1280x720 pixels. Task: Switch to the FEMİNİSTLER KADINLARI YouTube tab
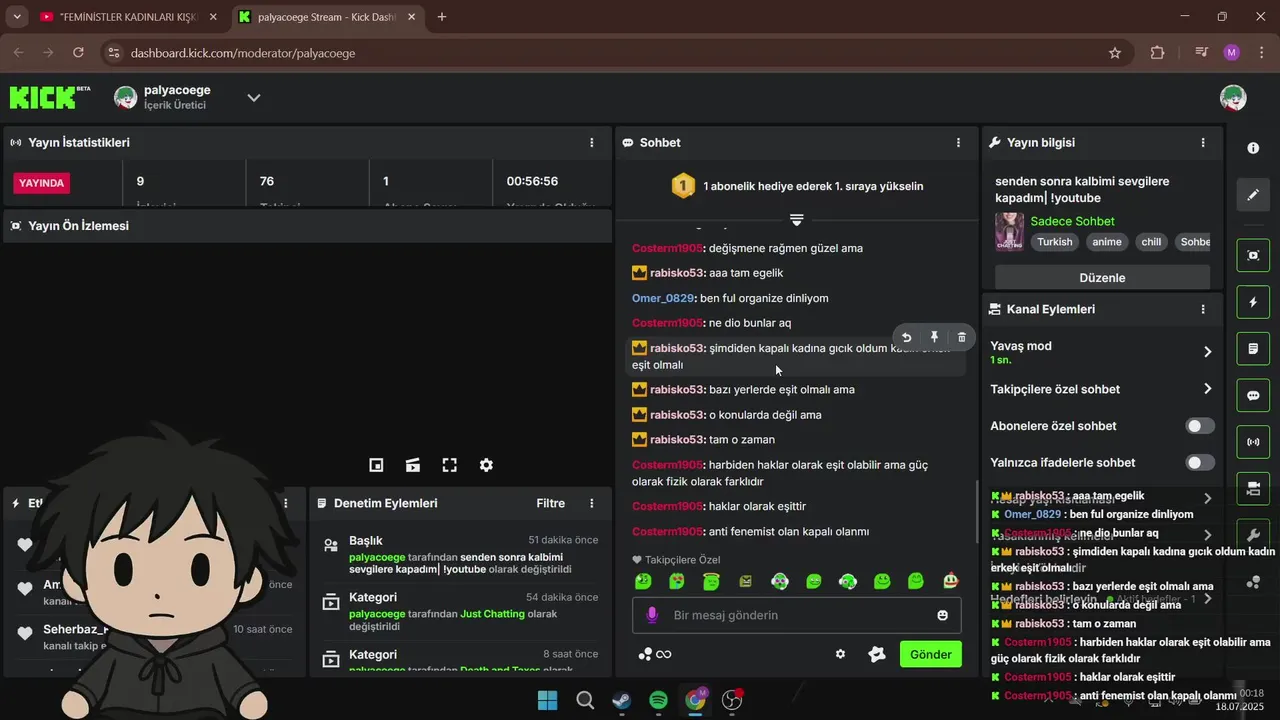[130, 17]
